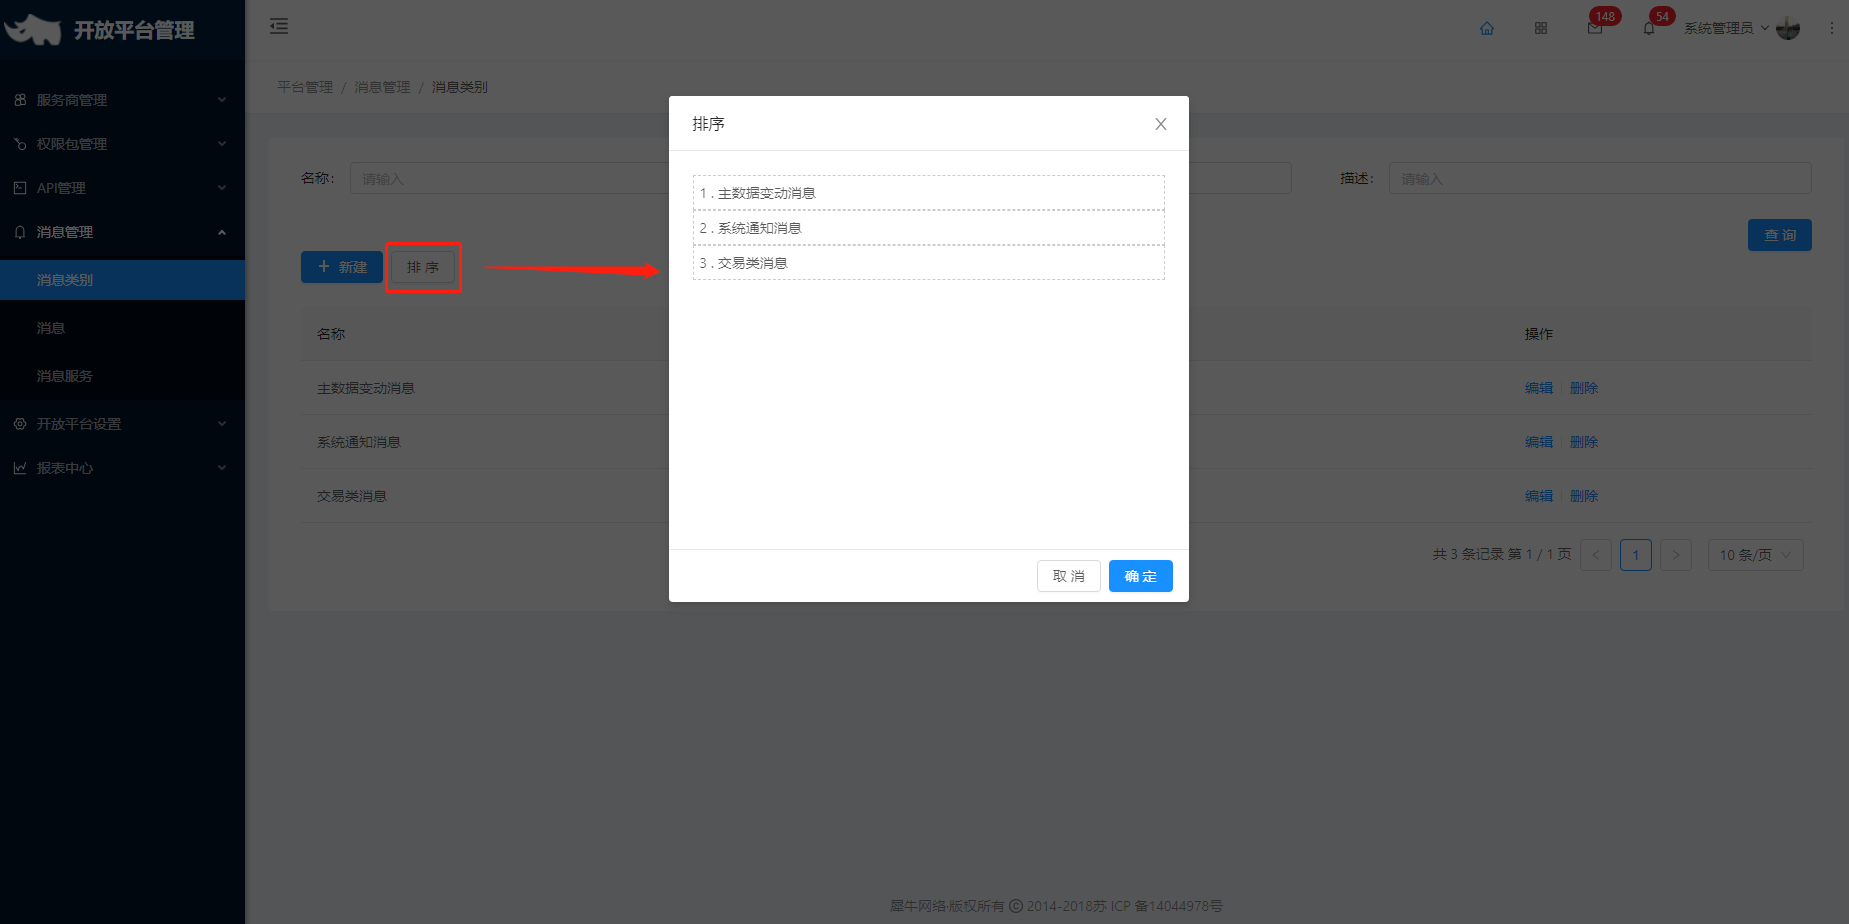The height and width of the screenshot is (924, 1849).
Task: Toggle sidebar collapse hamburger icon
Action: [279, 26]
